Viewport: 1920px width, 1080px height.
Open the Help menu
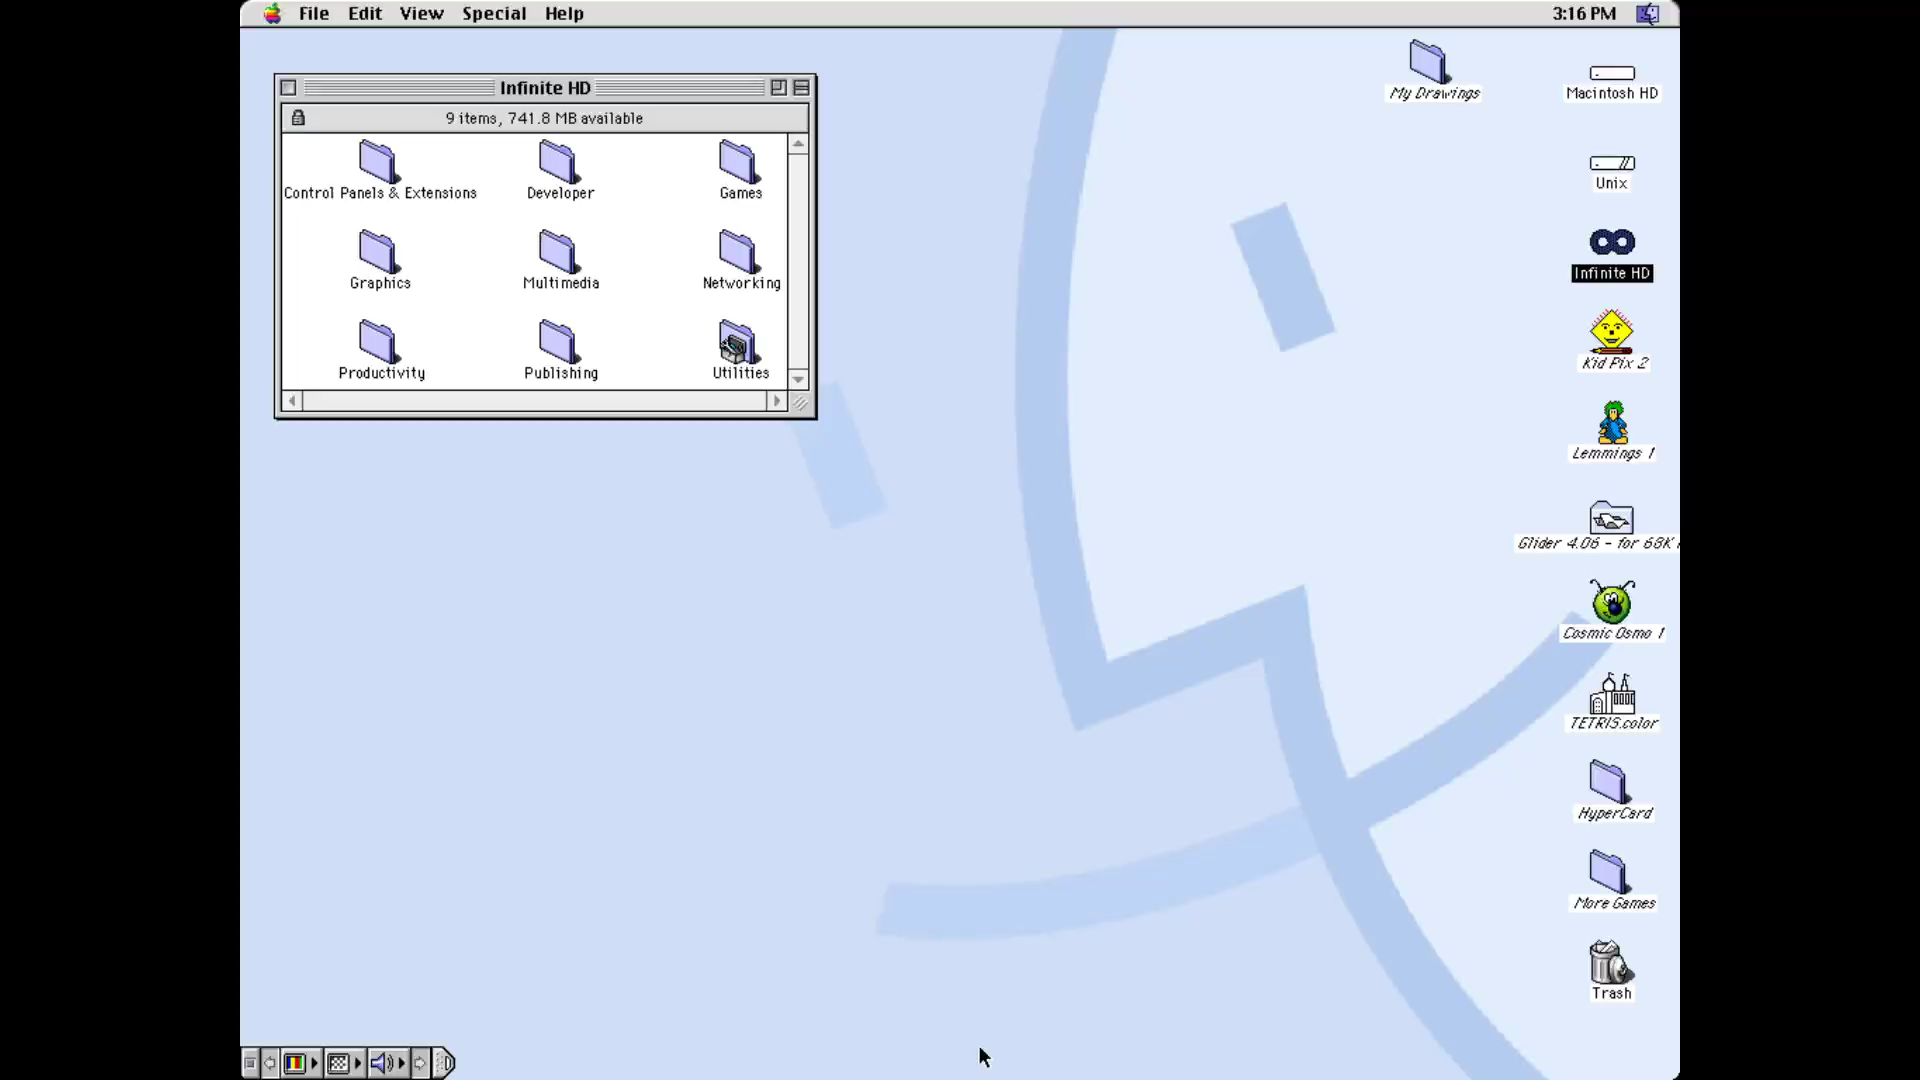(x=564, y=13)
